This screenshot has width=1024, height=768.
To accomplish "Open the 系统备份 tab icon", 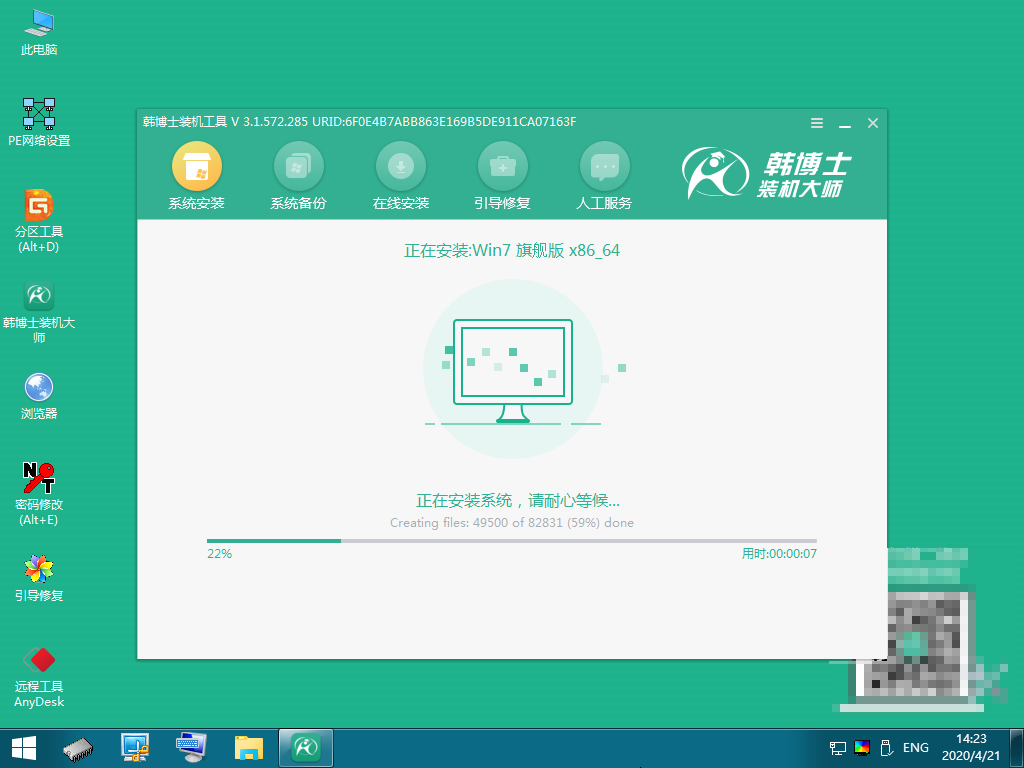I will 298,167.
